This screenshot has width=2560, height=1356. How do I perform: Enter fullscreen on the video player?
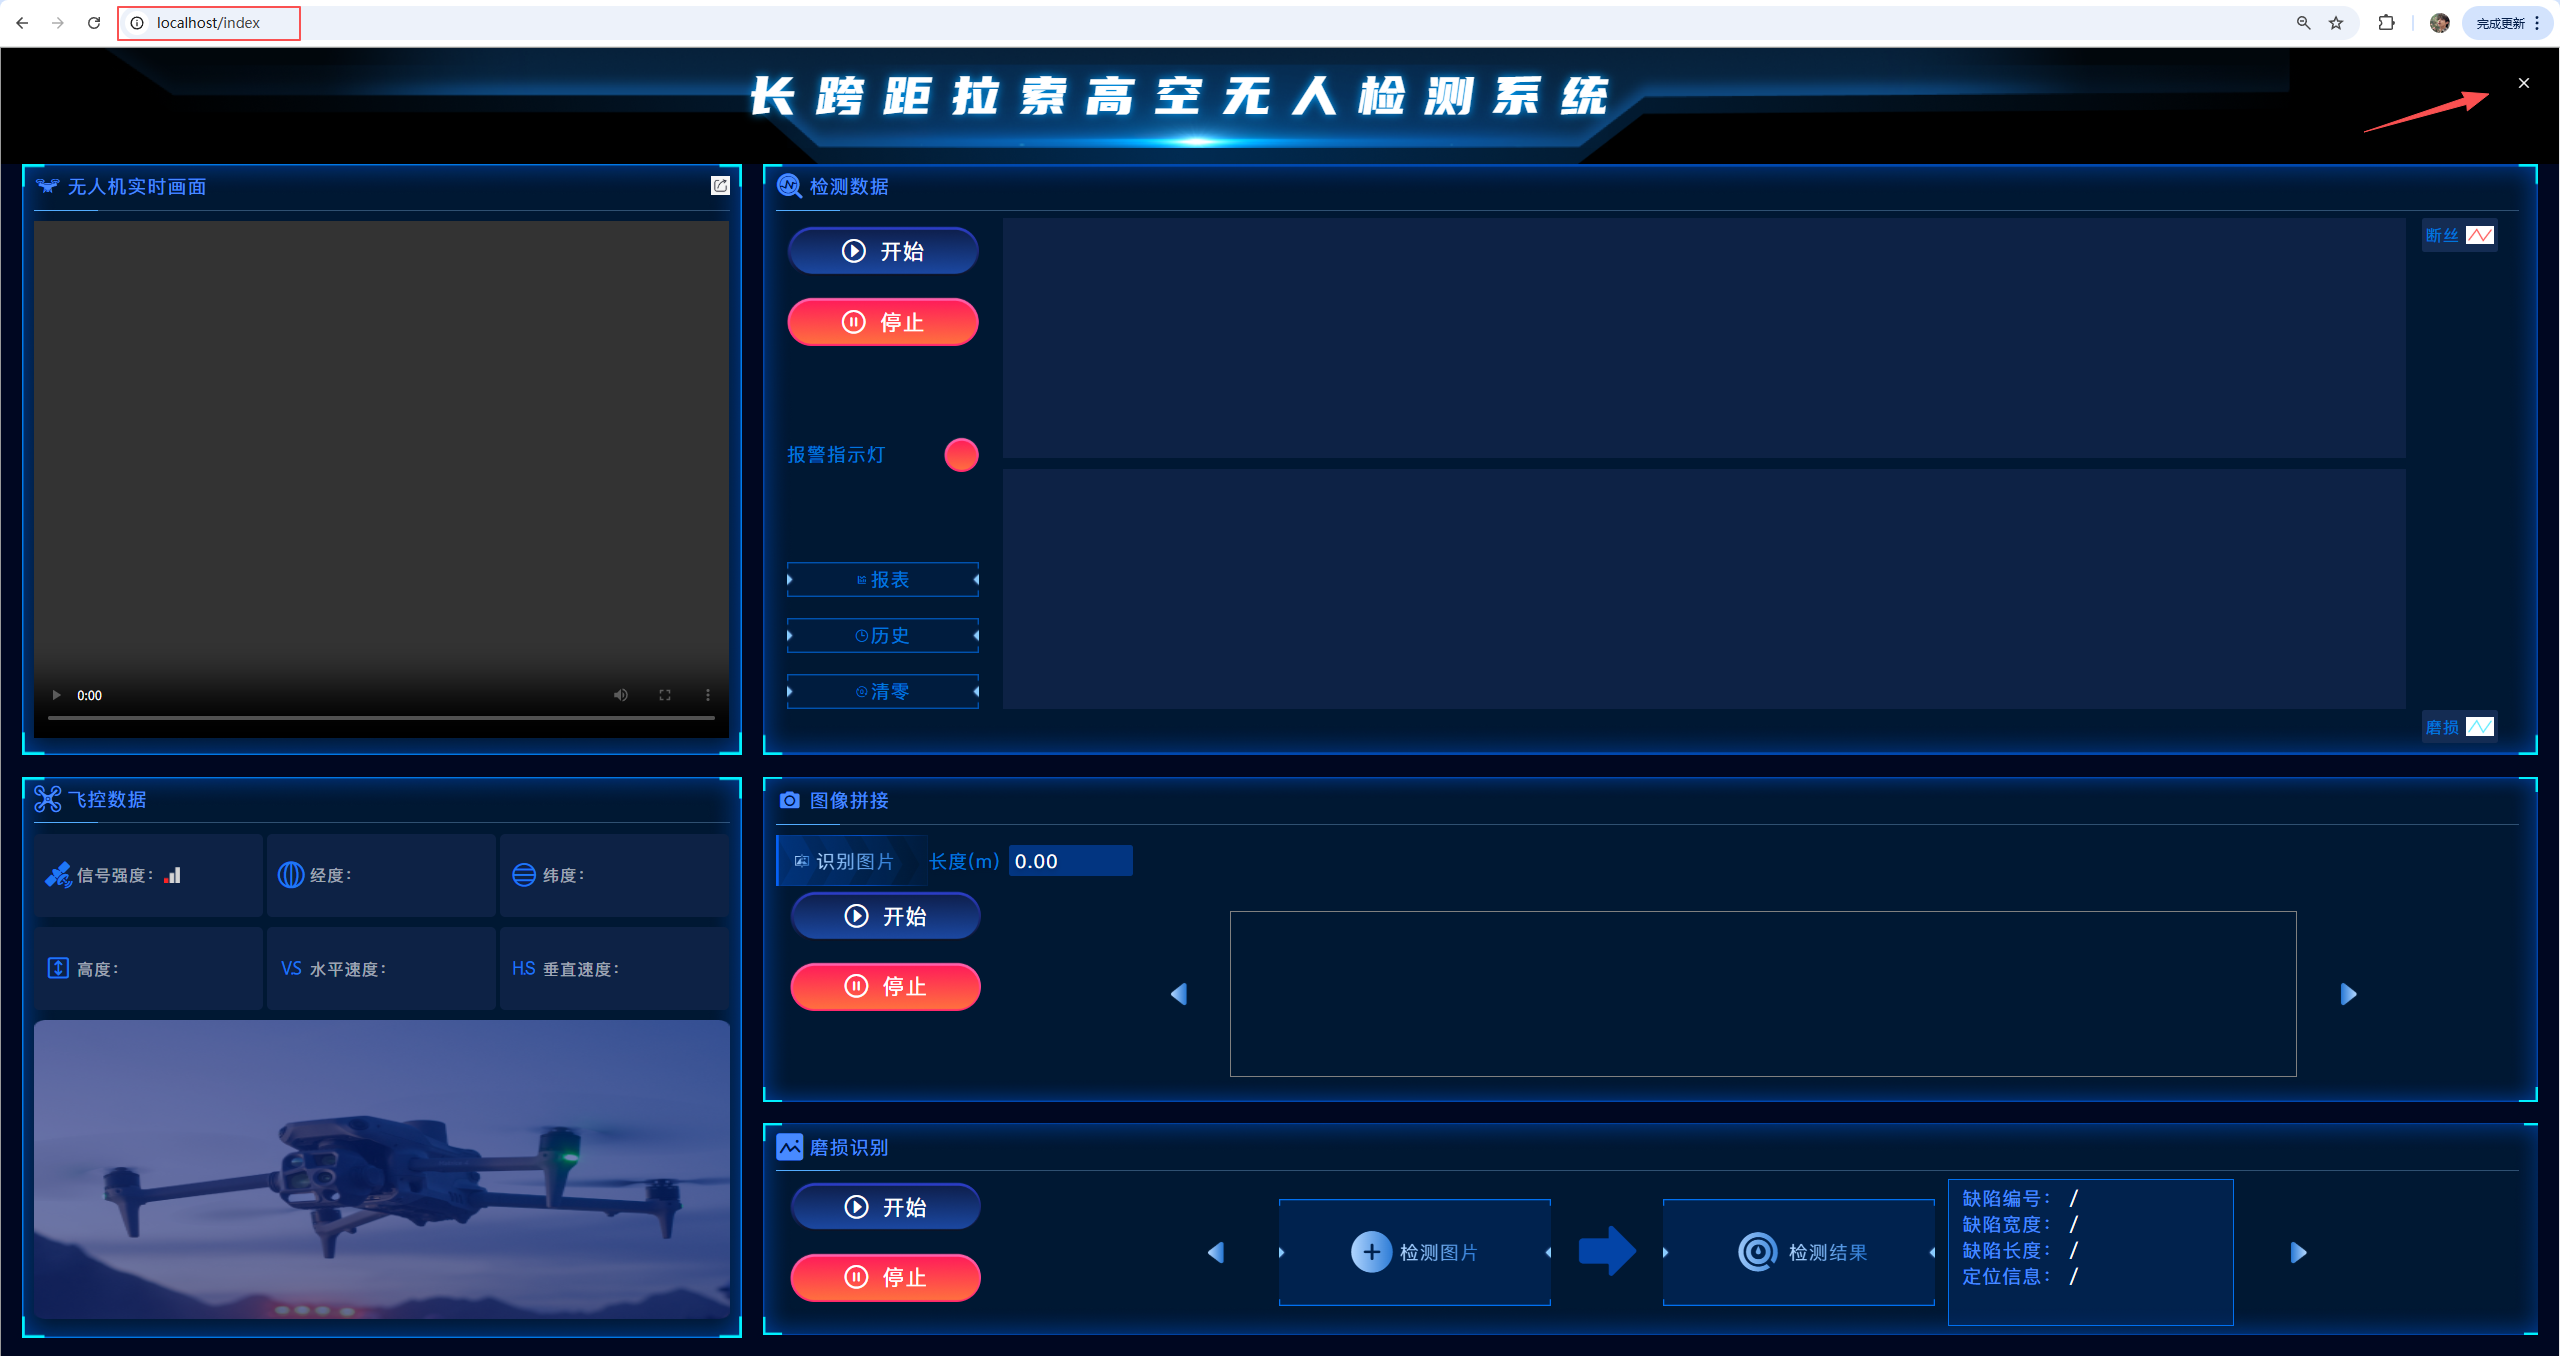pos(665,695)
